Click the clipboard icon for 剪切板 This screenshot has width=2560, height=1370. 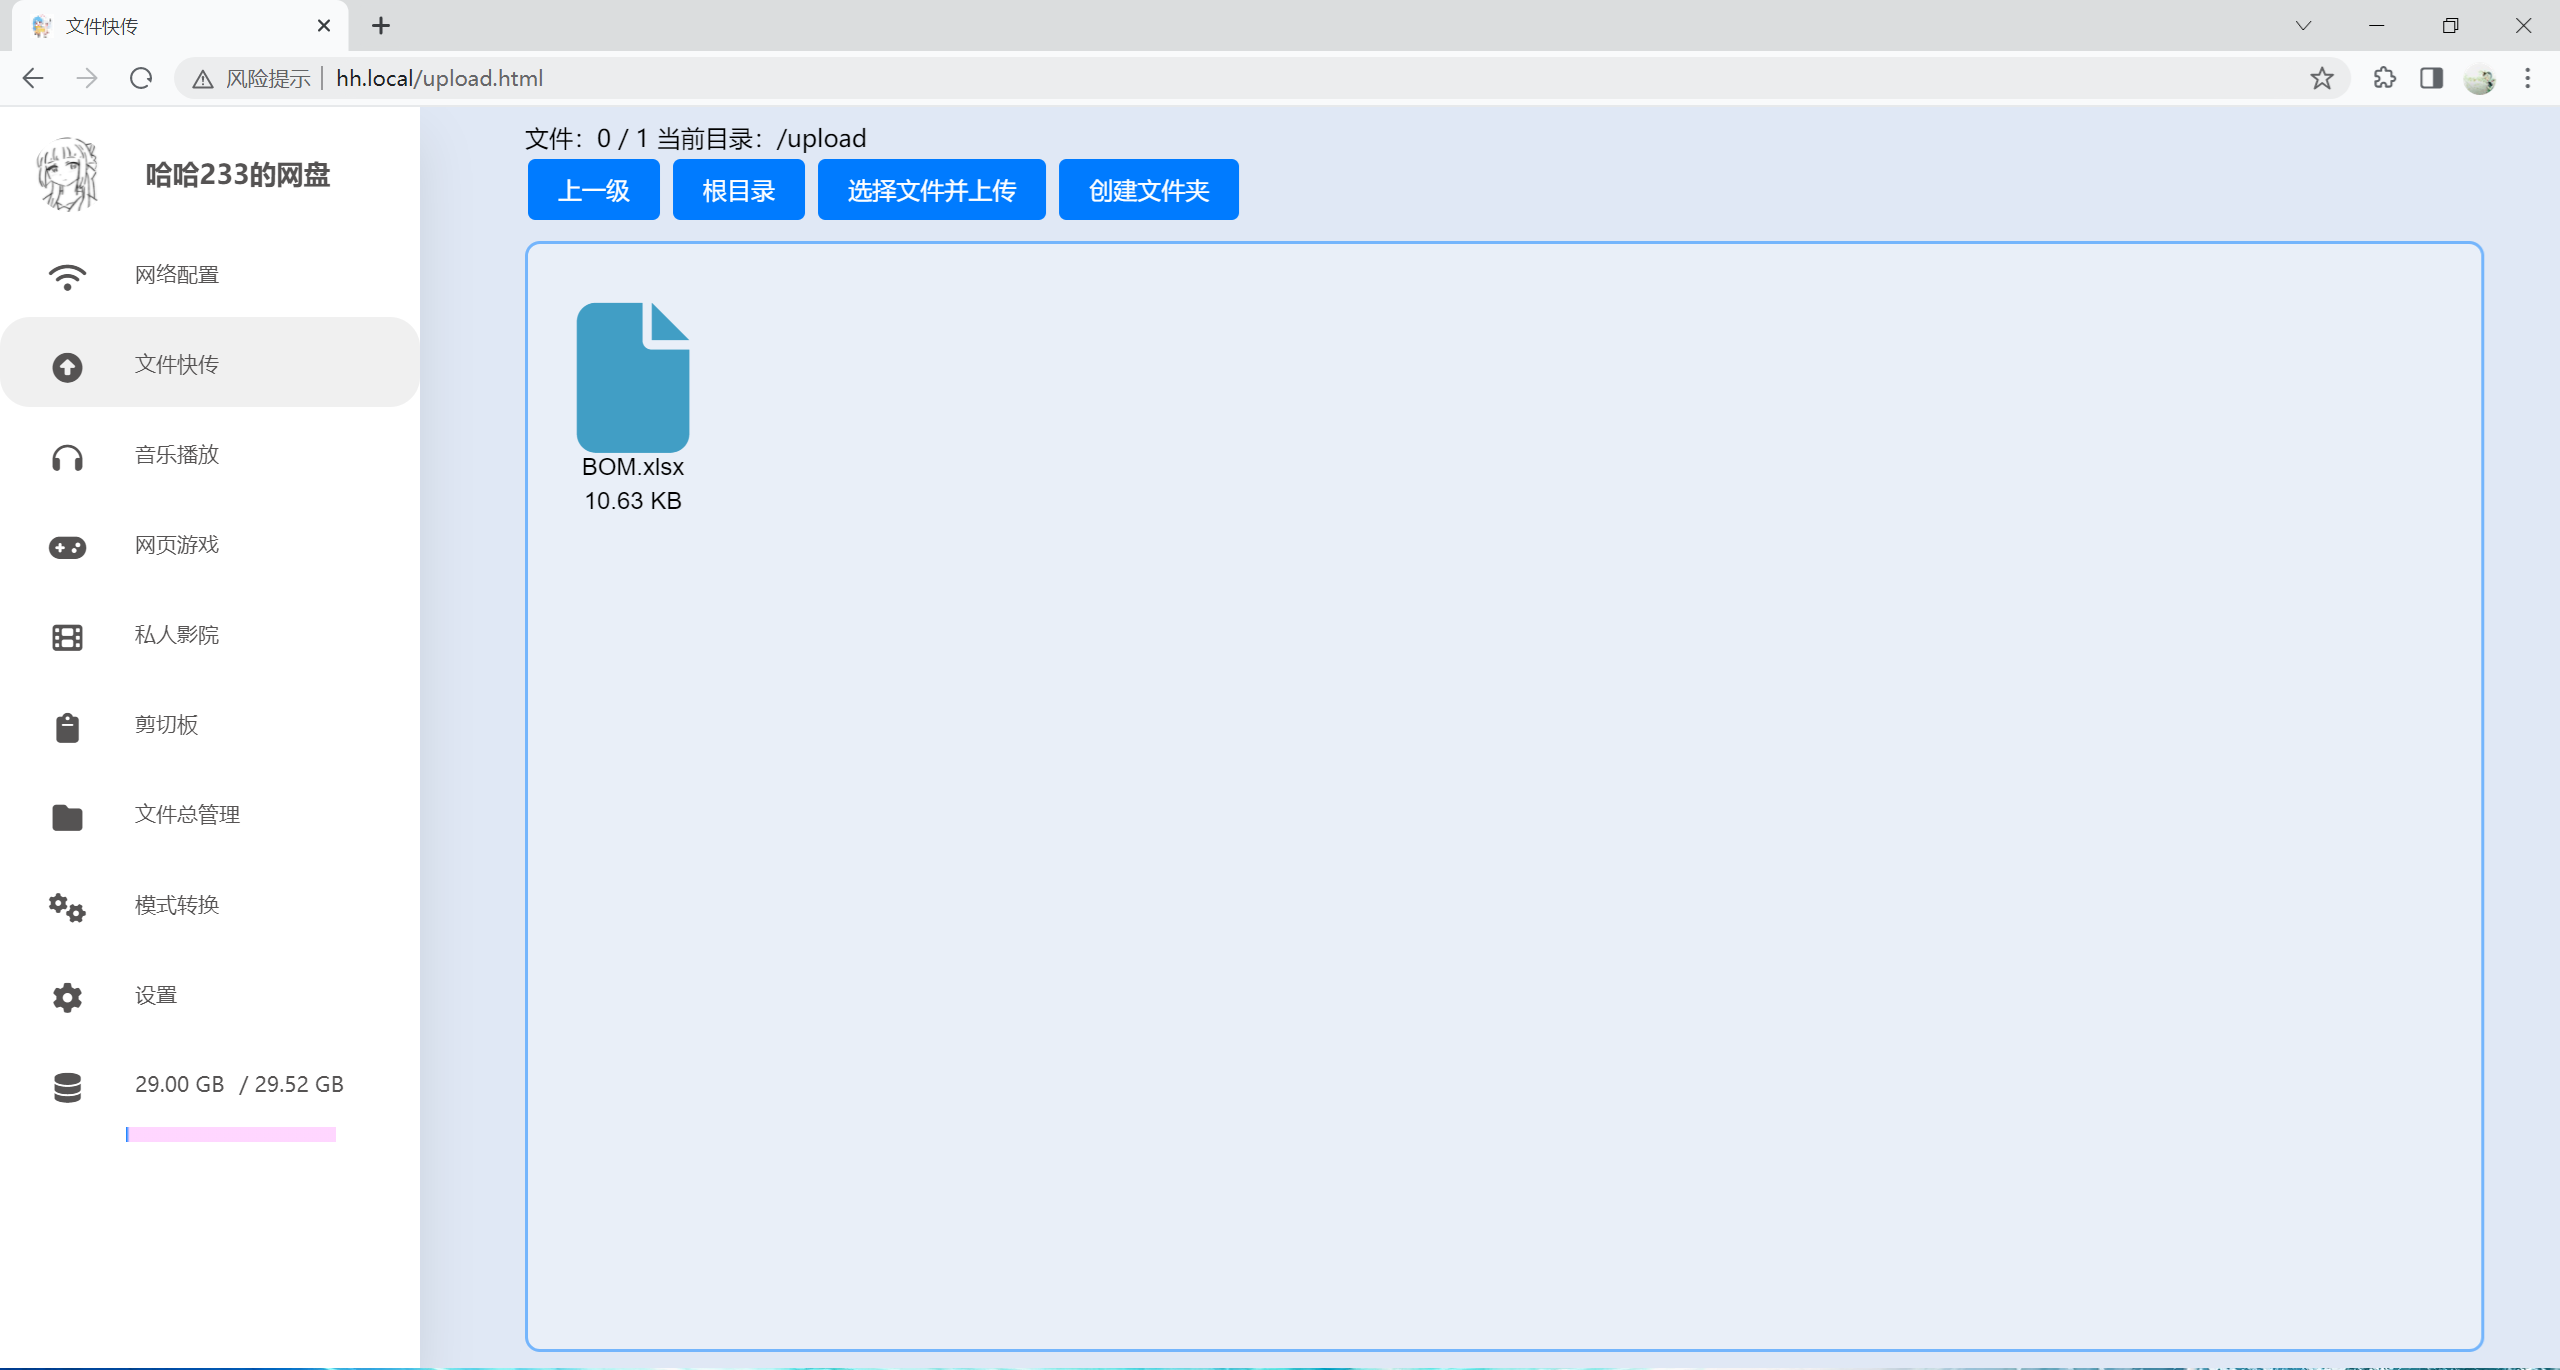click(x=67, y=727)
